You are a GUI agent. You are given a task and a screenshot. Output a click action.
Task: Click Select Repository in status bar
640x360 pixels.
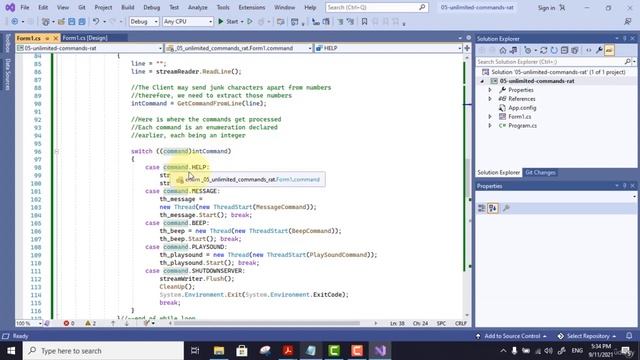click(587, 336)
